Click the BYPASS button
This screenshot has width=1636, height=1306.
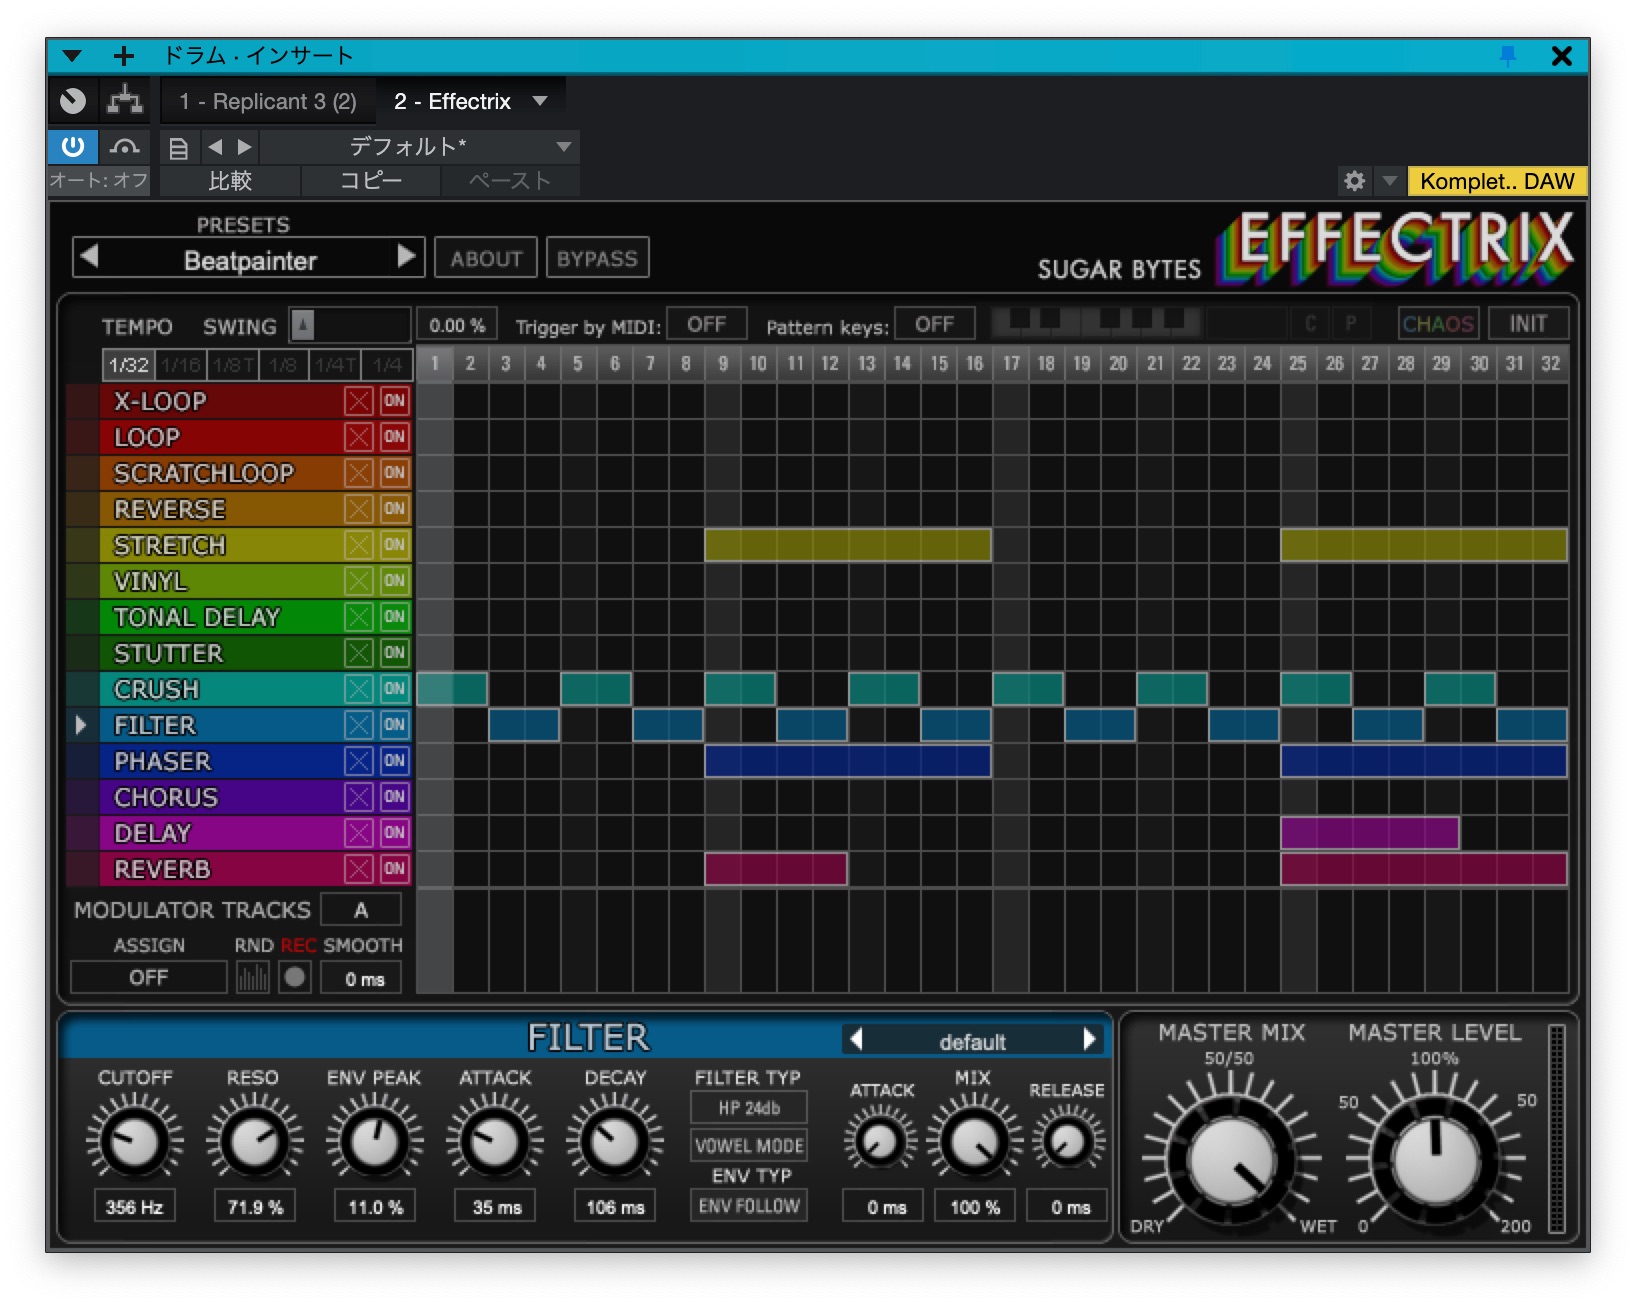tap(597, 257)
